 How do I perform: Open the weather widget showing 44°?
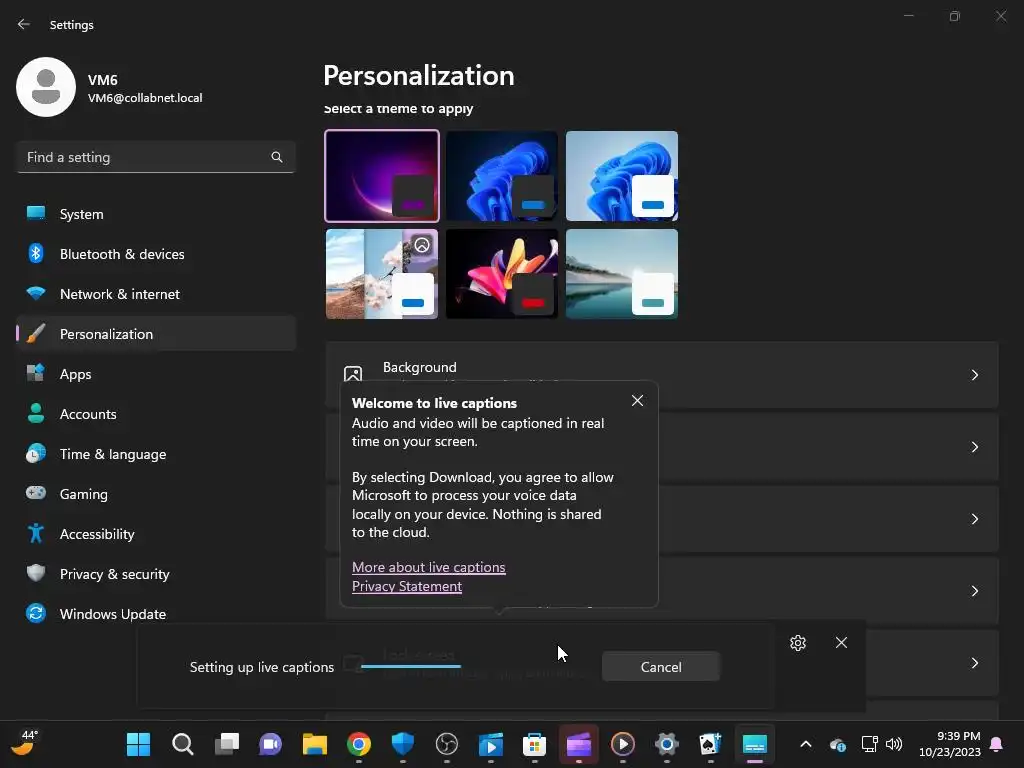(x=25, y=743)
